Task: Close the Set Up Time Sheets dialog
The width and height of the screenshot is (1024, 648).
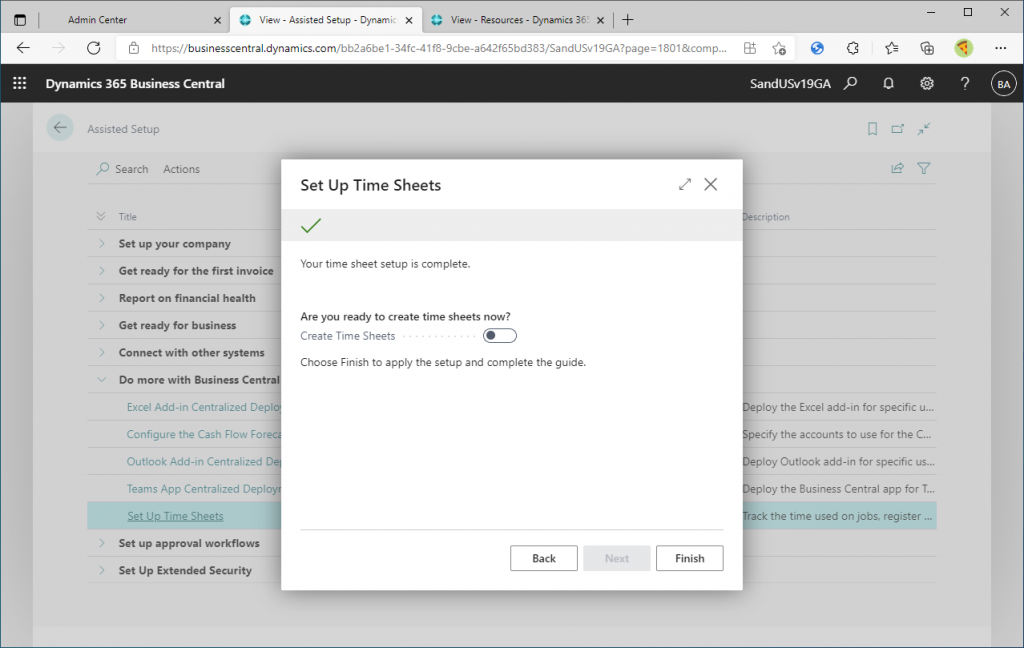Action: pos(711,185)
